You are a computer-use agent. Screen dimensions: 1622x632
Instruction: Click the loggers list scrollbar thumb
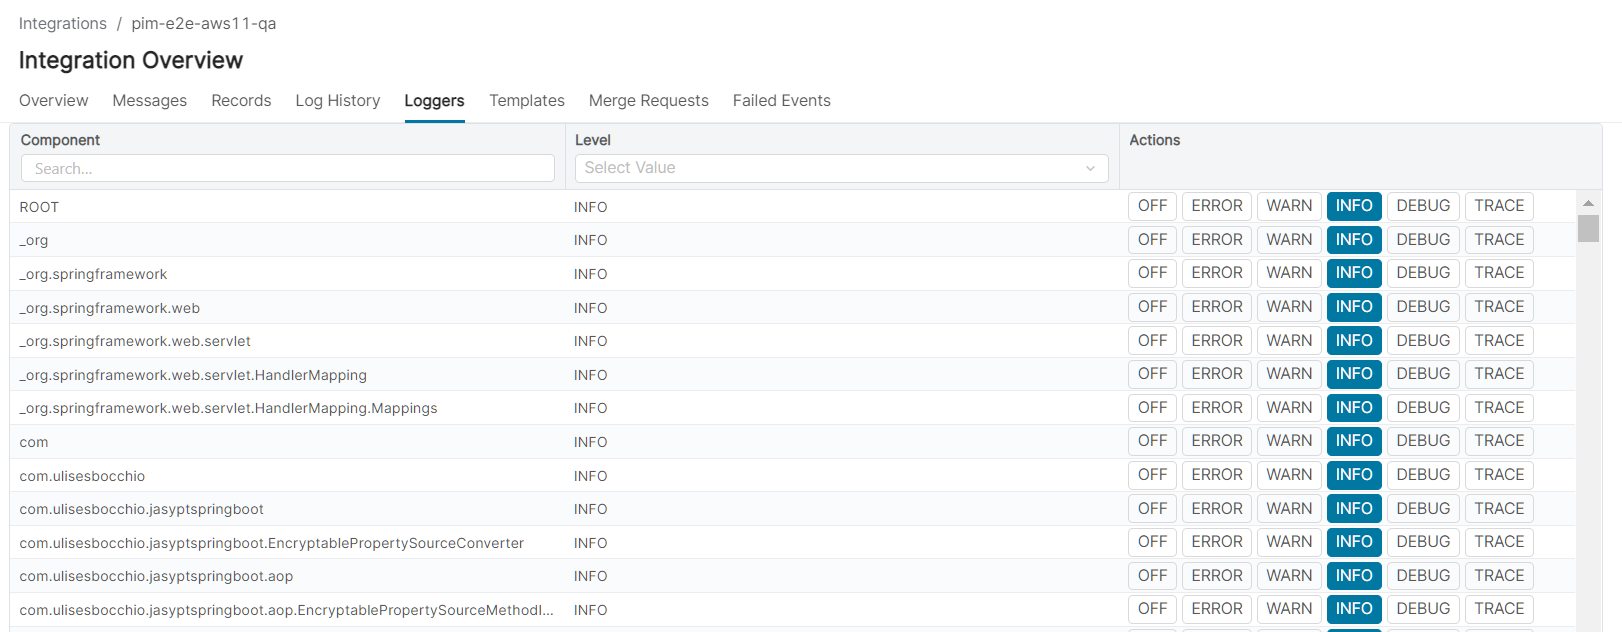click(1588, 228)
